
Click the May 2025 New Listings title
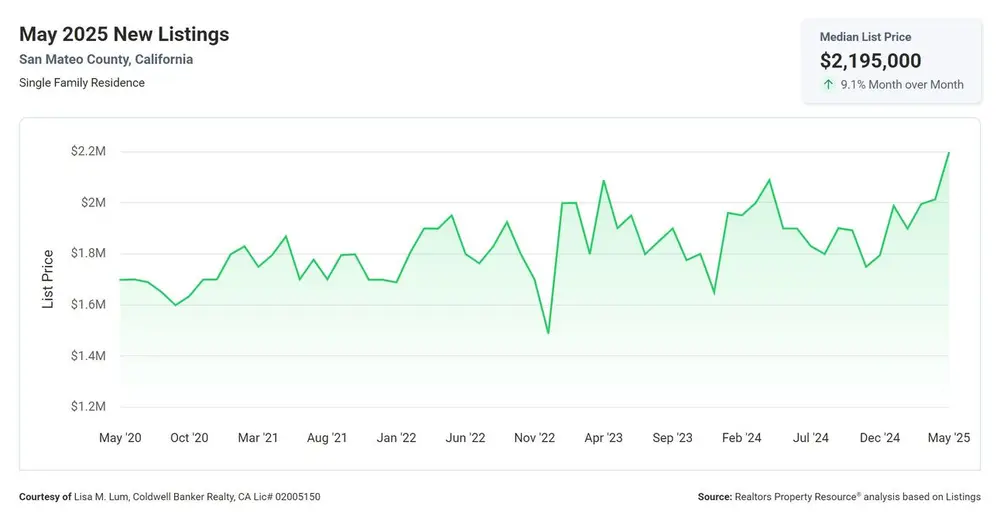124,34
